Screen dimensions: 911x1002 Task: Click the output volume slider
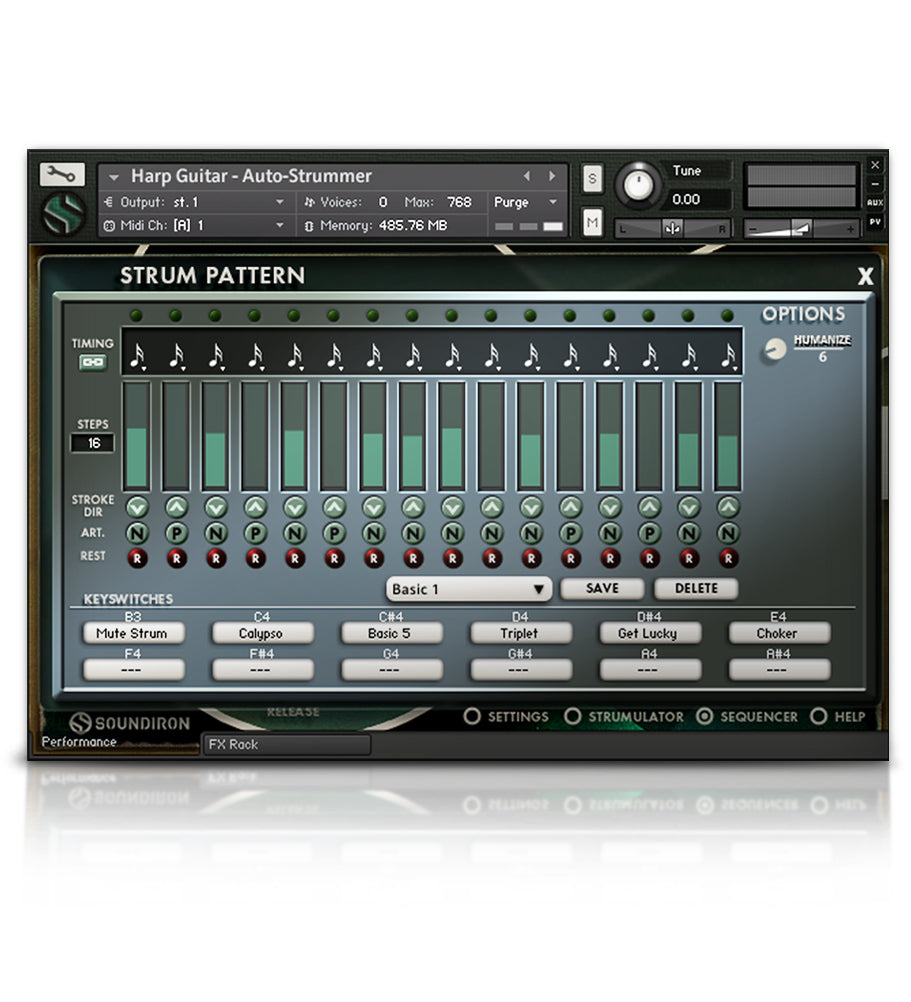point(802,228)
